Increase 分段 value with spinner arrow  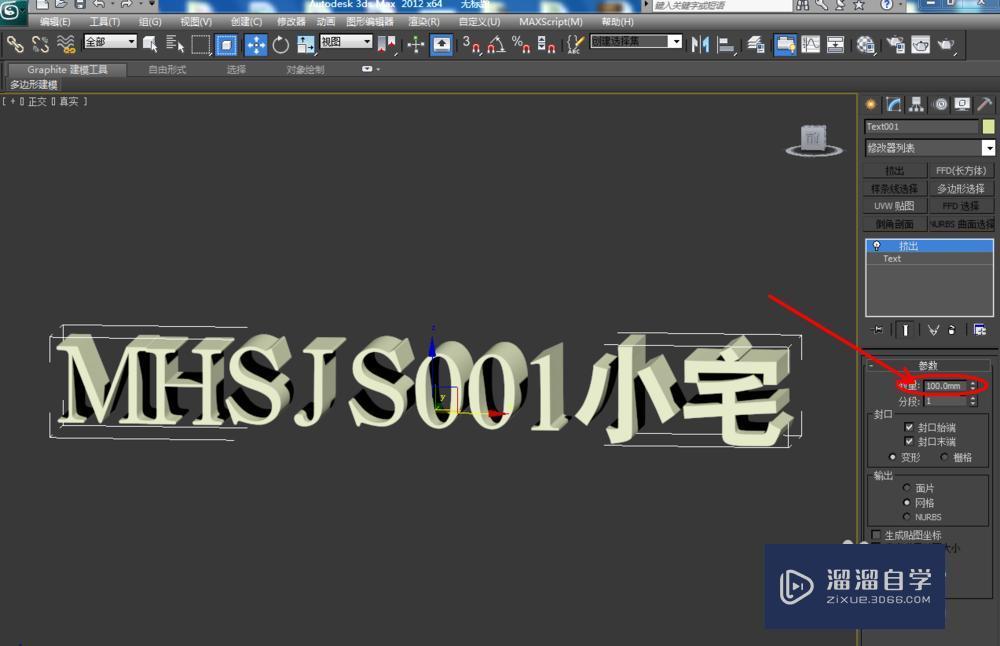975,398
